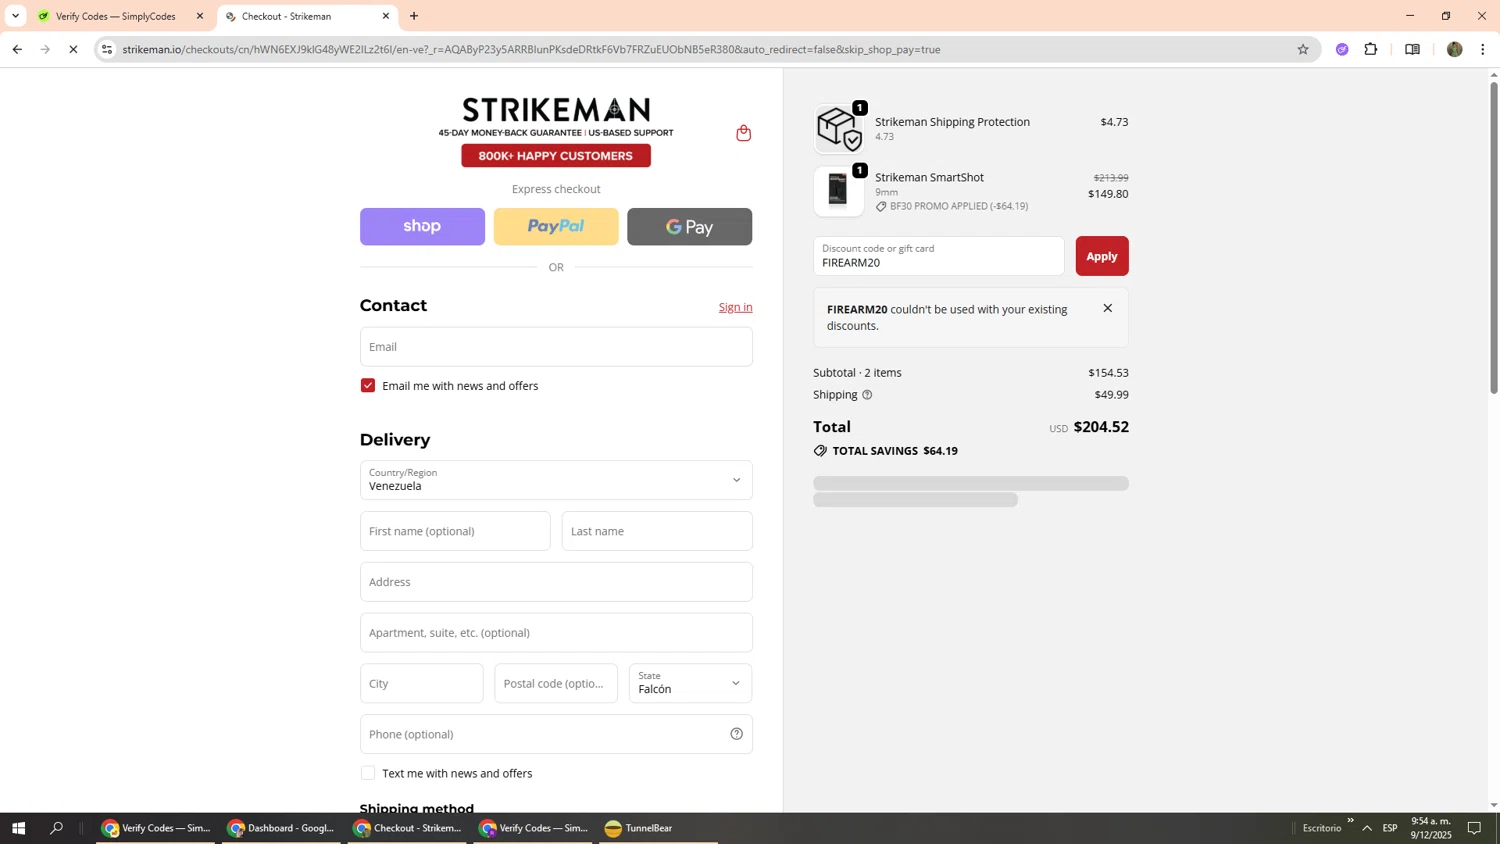The width and height of the screenshot is (1500, 844).
Task: Open the Chrome profile avatar
Action: pyautogui.click(x=1454, y=49)
